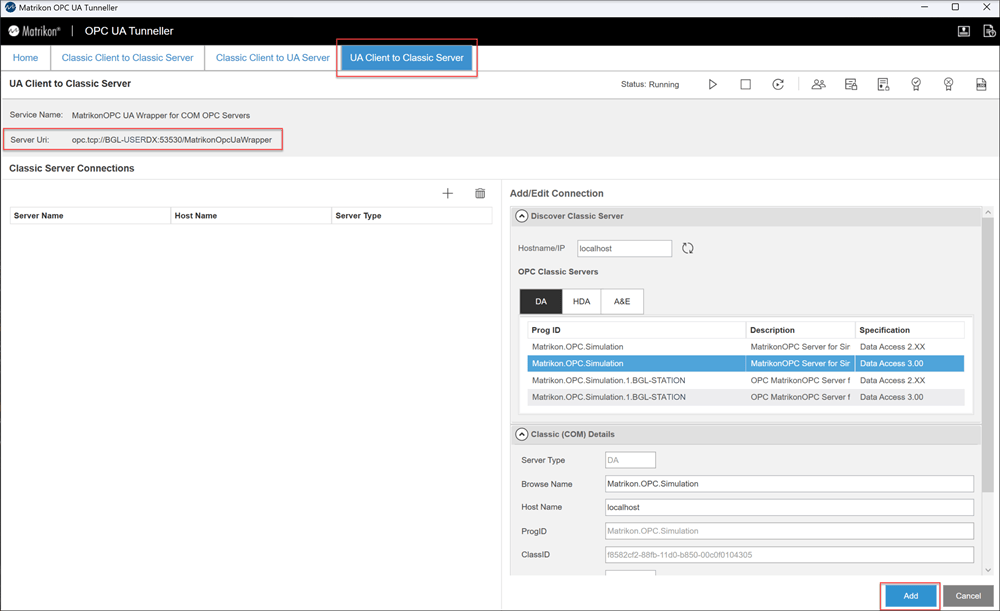Screen dimensions: 1000x611
Task: Click the Server Type DA field
Action: pos(630,460)
